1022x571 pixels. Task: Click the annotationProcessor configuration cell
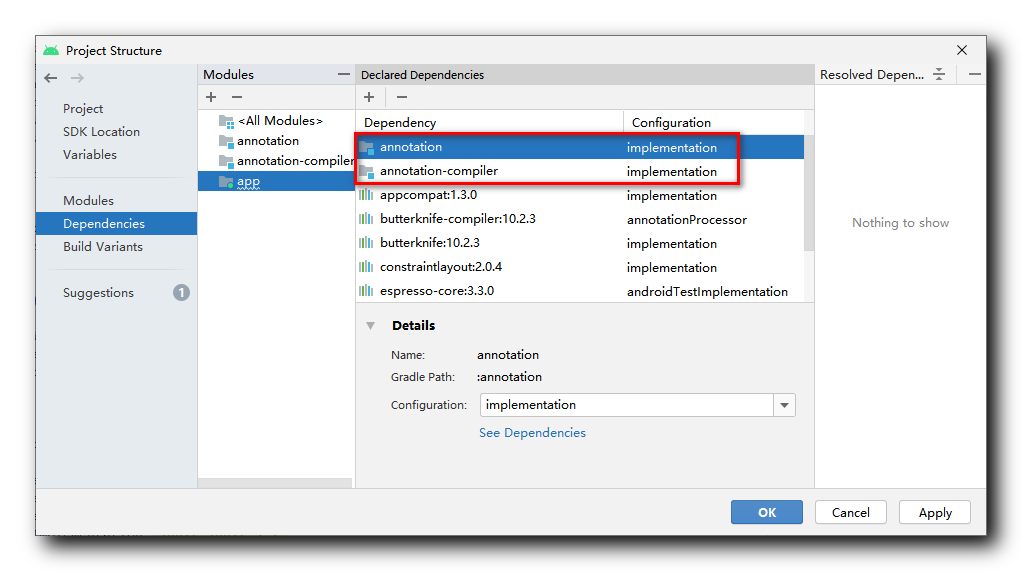pos(687,220)
